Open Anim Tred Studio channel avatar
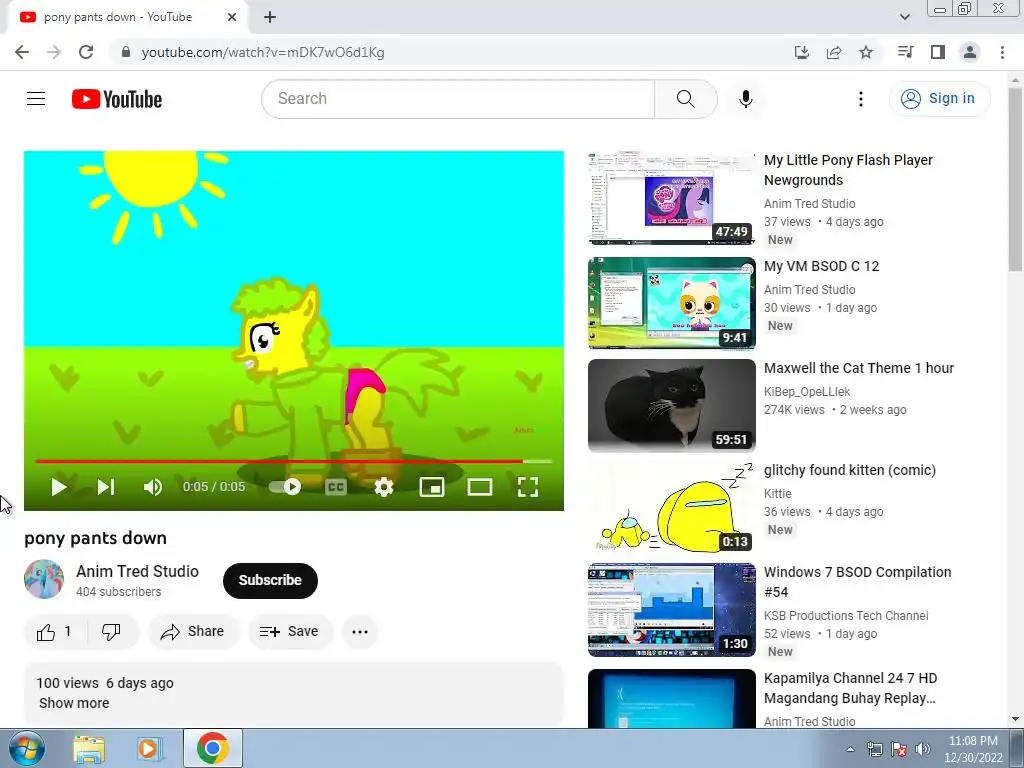 click(x=44, y=579)
